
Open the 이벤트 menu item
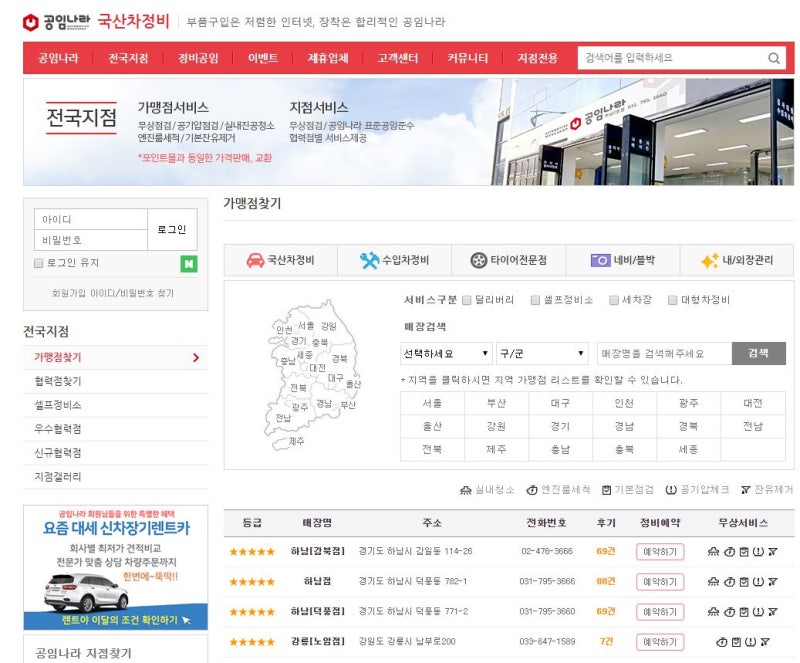point(263,58)
